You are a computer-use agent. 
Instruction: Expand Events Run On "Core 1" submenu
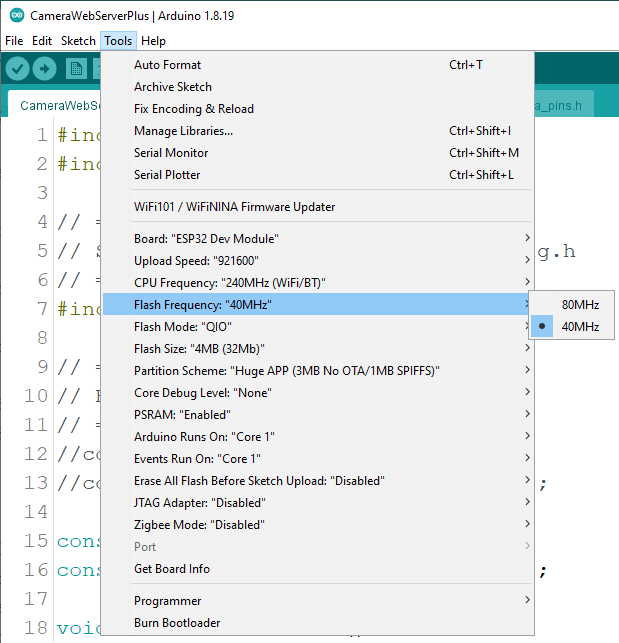(x=318, y=459)
